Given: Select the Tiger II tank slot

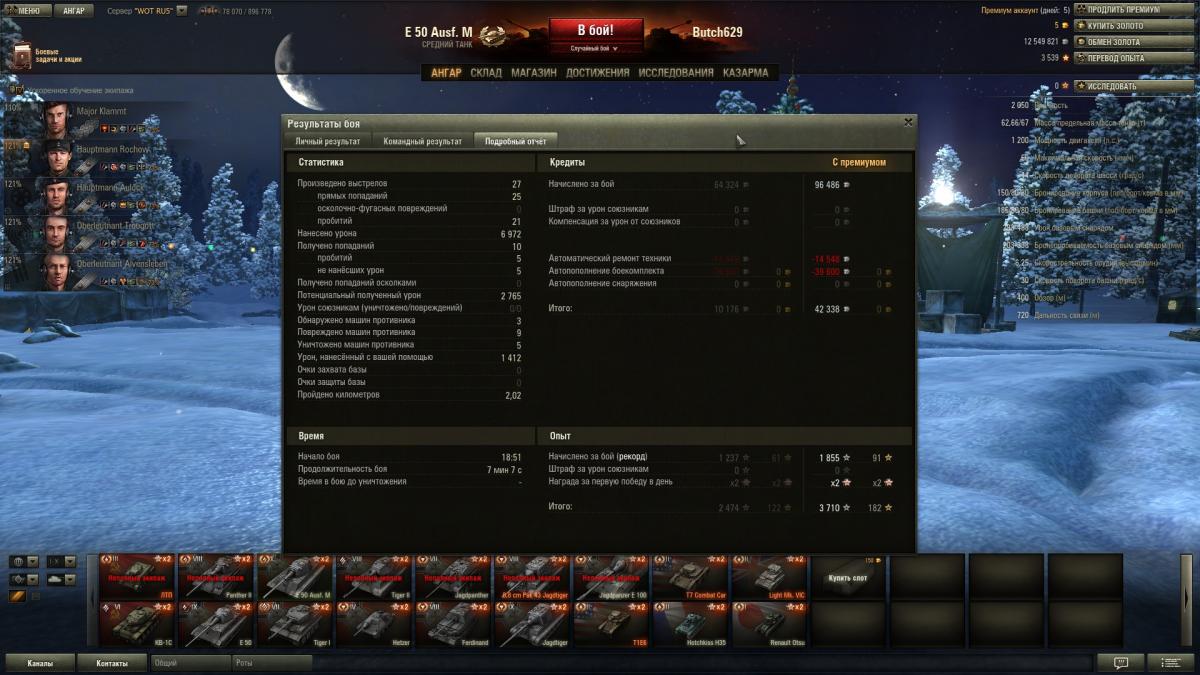Looking at the screenshot, I should pos(374,577).
